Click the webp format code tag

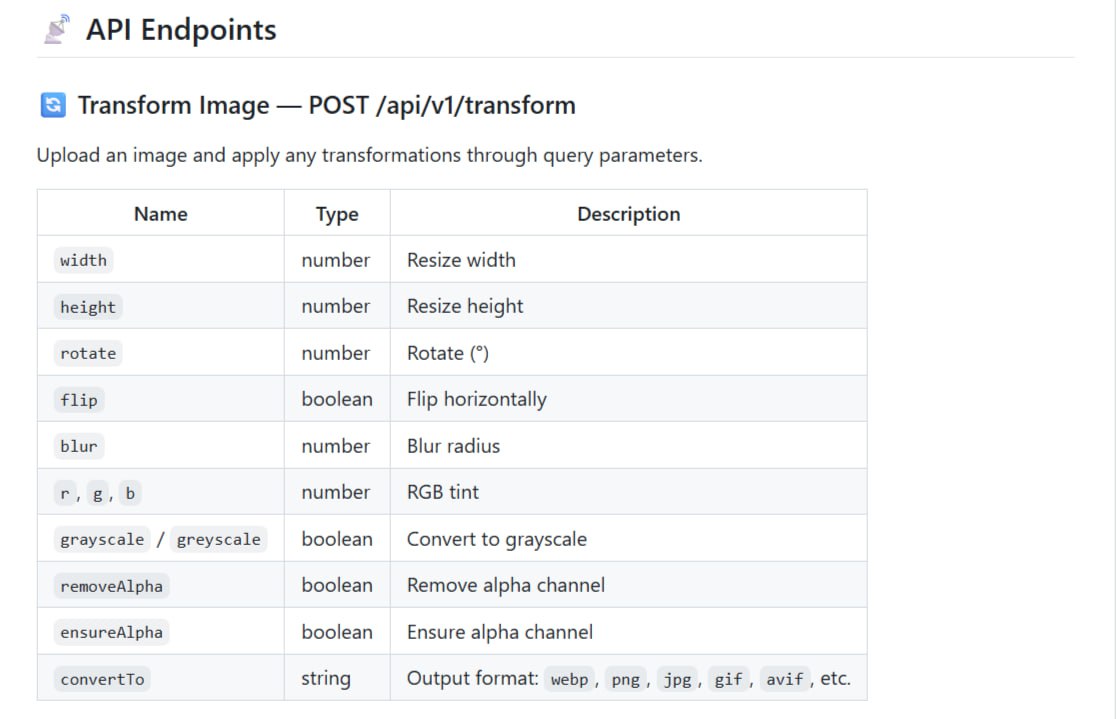point(569,679)
